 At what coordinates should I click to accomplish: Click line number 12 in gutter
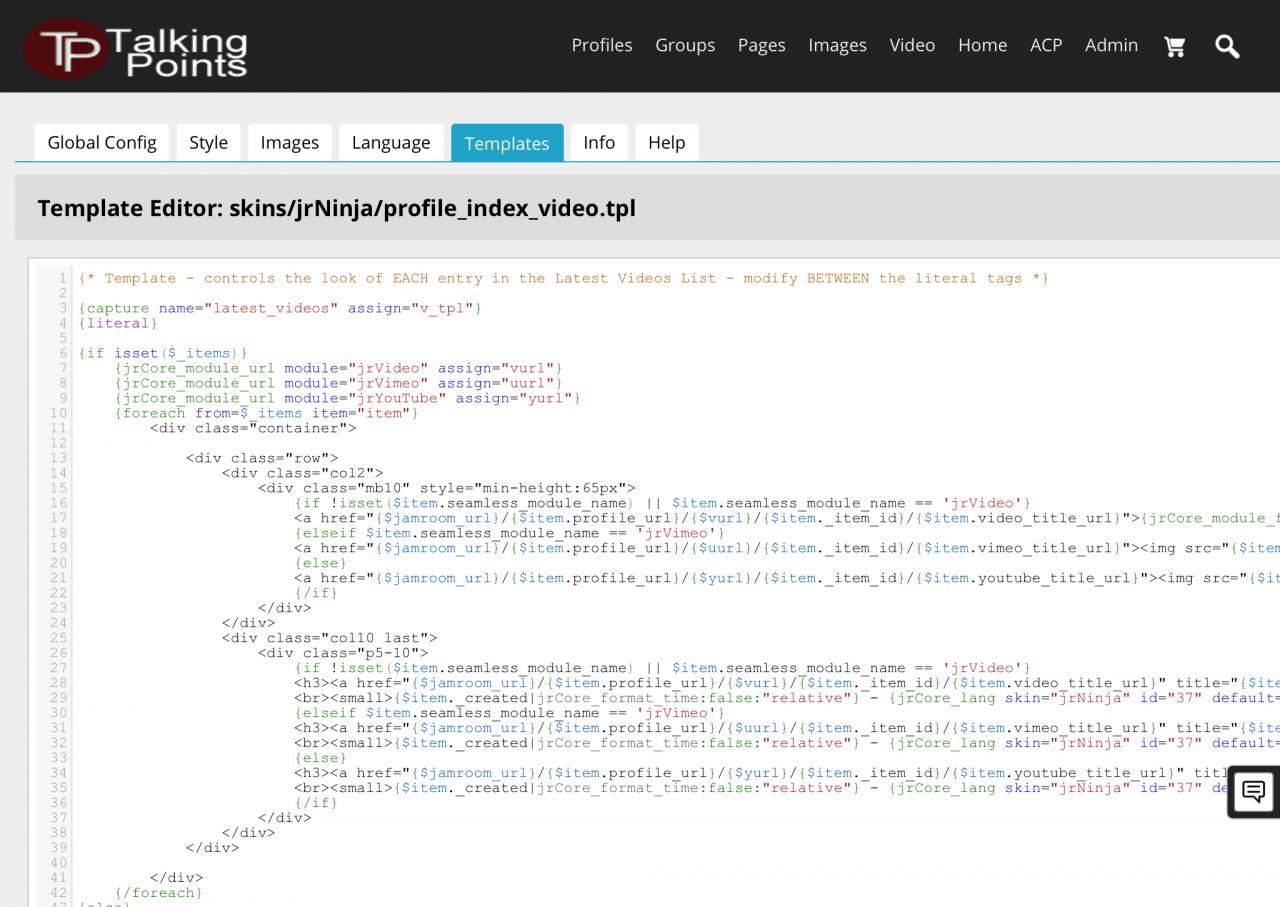pos(58,443)
